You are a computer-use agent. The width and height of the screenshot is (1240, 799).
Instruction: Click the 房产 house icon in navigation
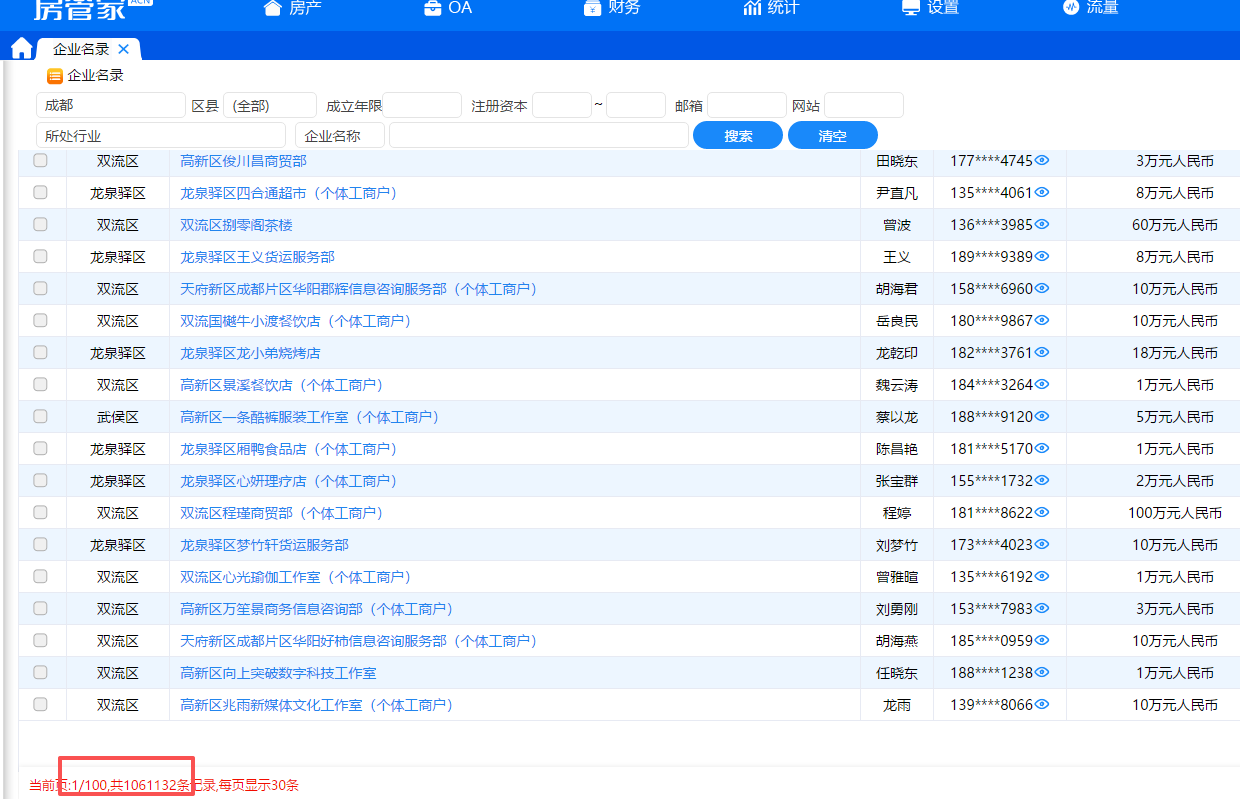pos(272,8)
